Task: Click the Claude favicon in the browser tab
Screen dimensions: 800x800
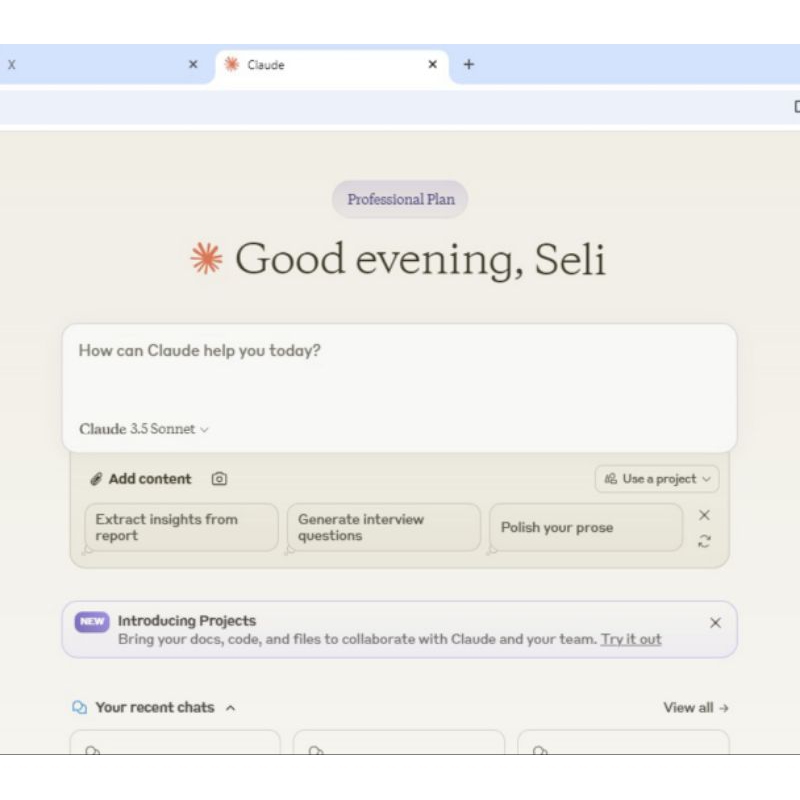Action: coord(232,65)
